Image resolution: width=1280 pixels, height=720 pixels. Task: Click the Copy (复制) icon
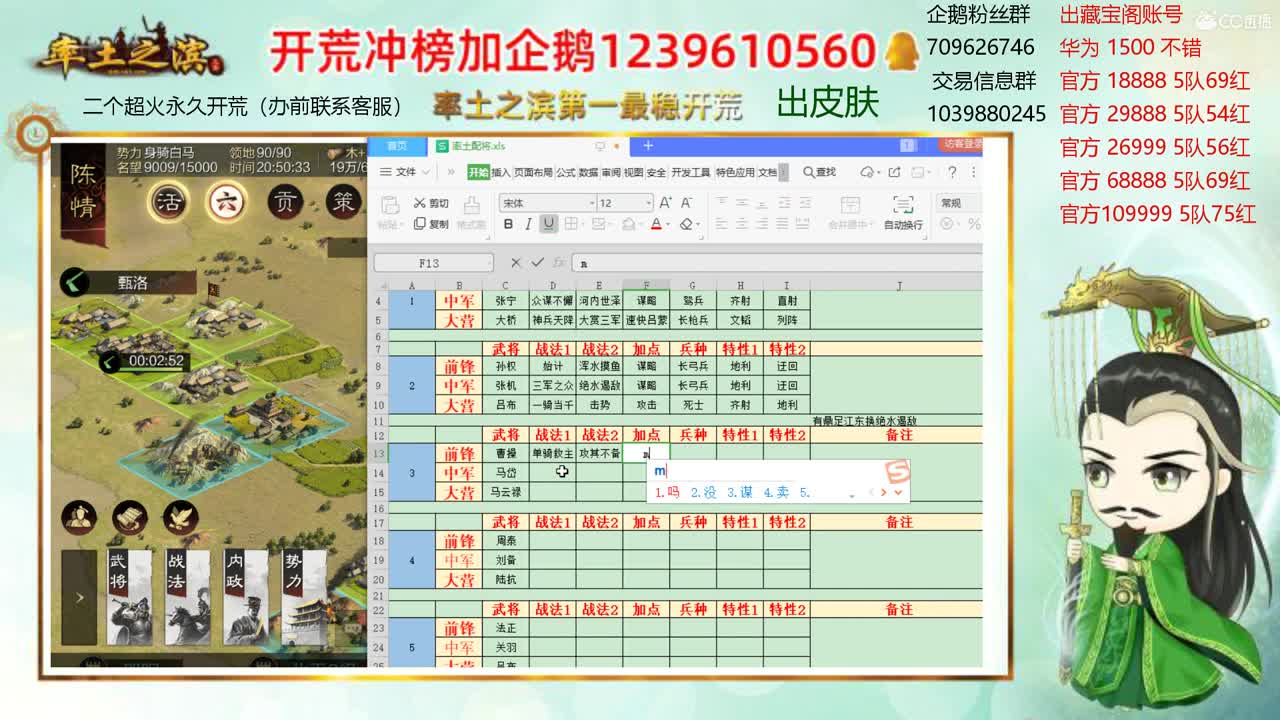419,224
